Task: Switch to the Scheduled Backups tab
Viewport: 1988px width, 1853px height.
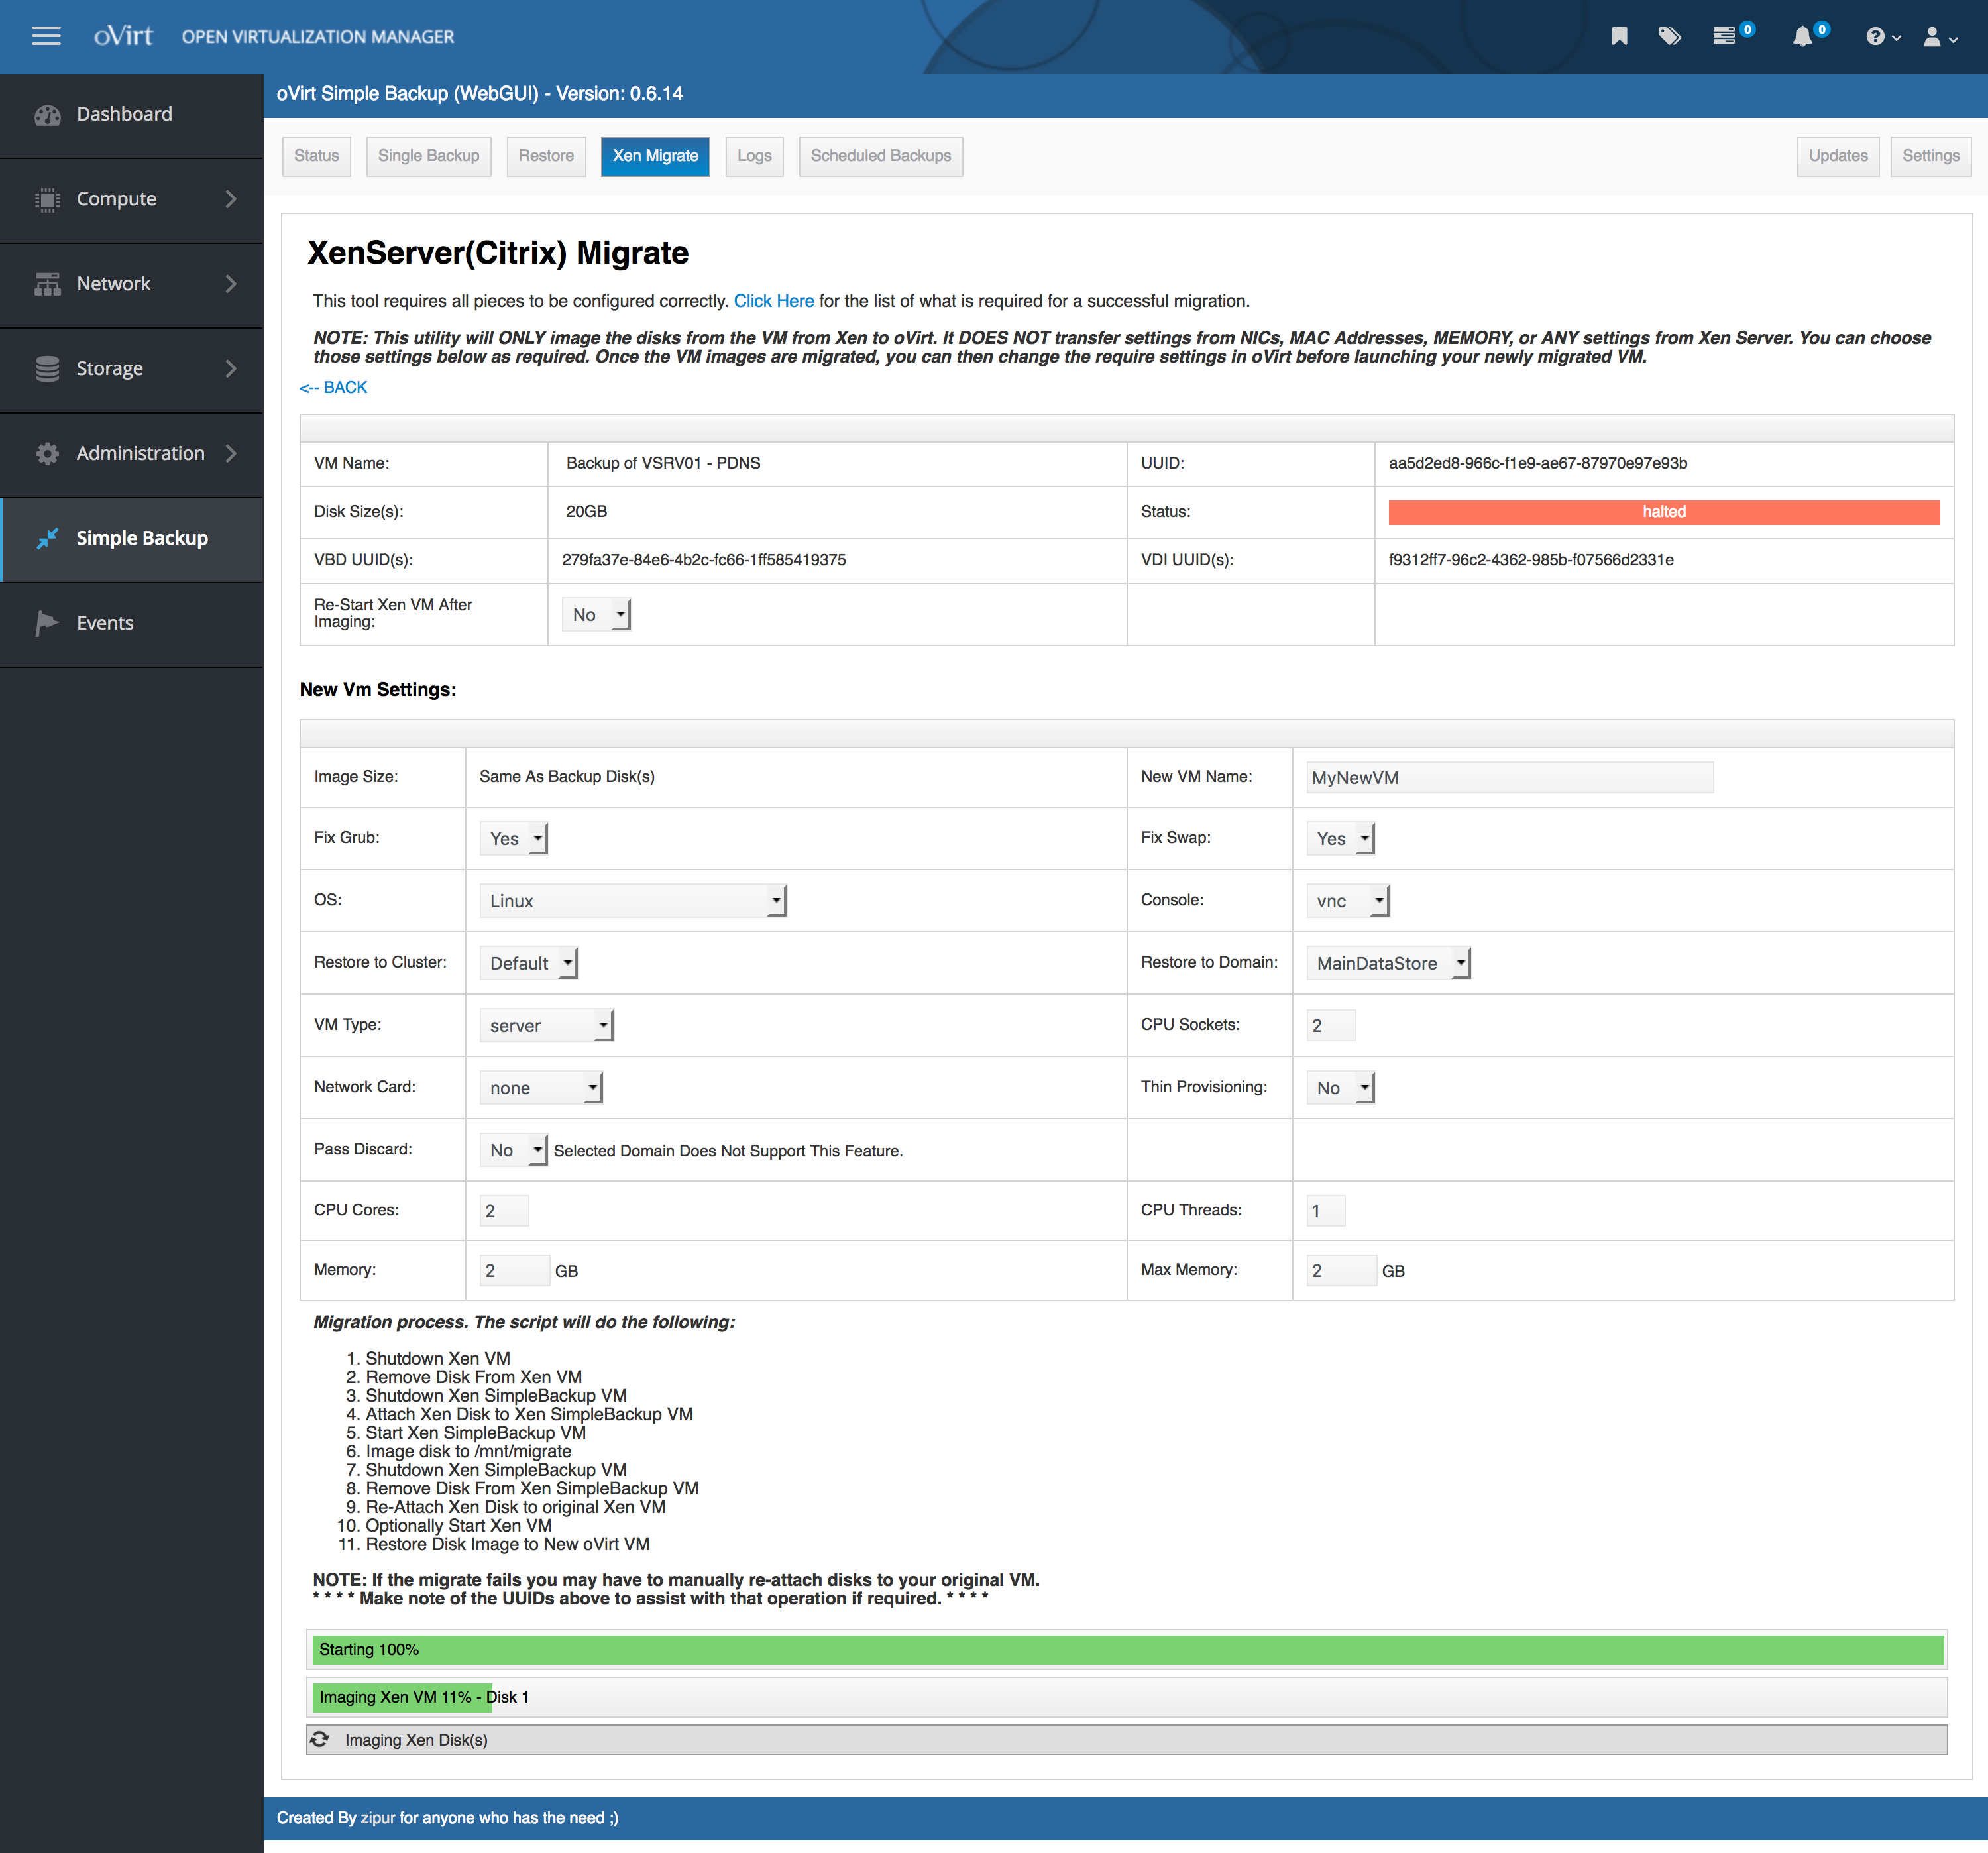Action: tap(880, 156)
